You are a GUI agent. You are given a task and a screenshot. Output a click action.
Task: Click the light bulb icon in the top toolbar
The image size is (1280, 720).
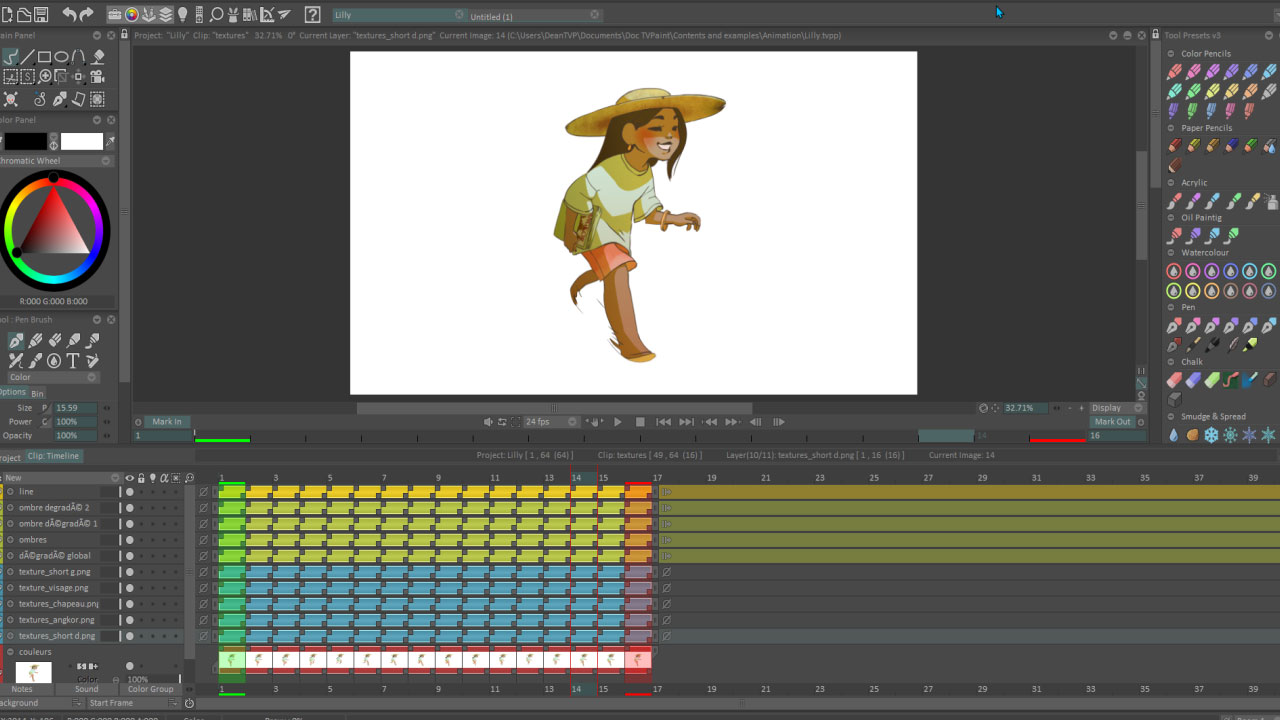pyautogui.click(x=182, y=14)
